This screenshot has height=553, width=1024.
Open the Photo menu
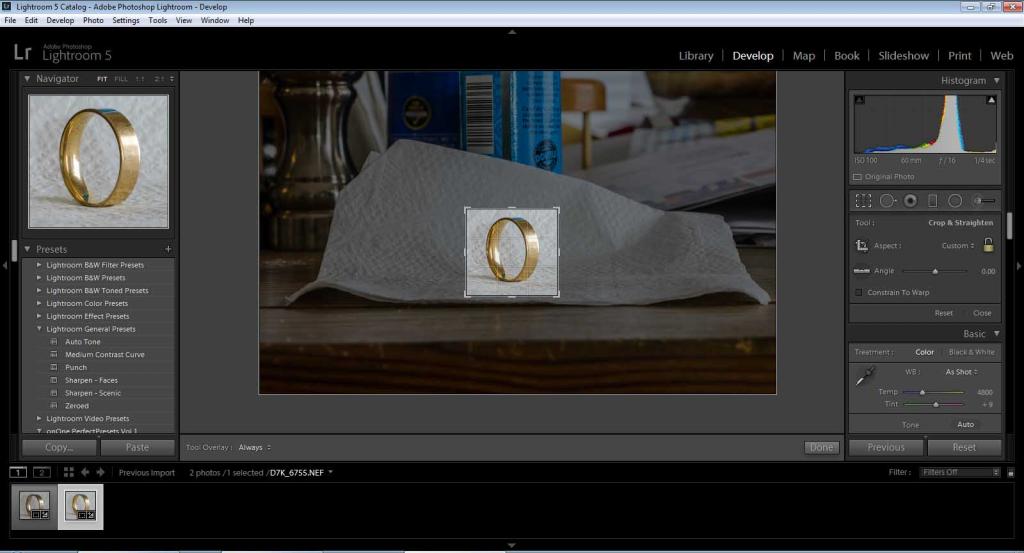(93, 20)
